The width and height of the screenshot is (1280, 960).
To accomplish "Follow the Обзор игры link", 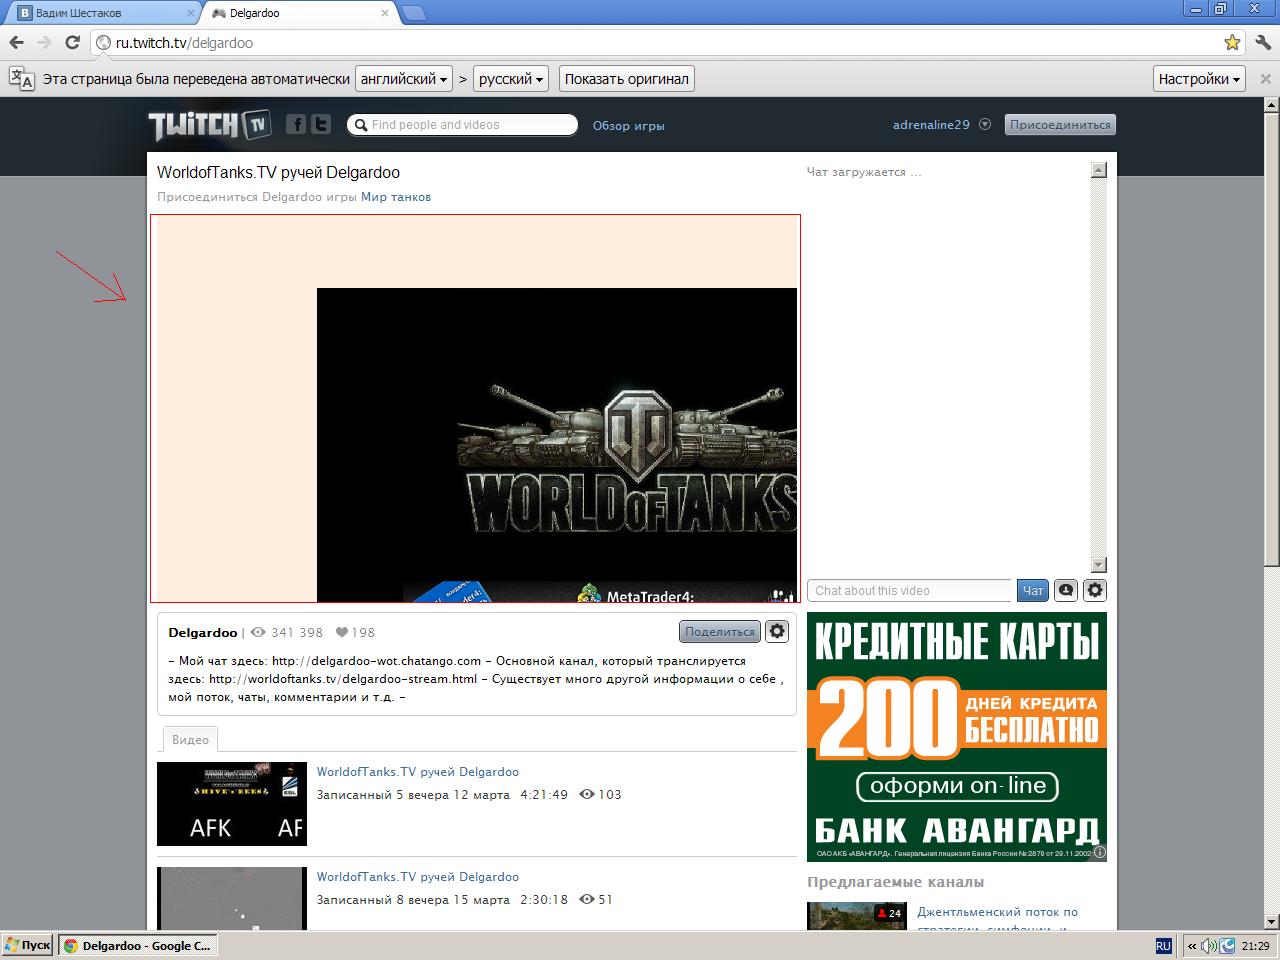I will (x=629, y=126).
